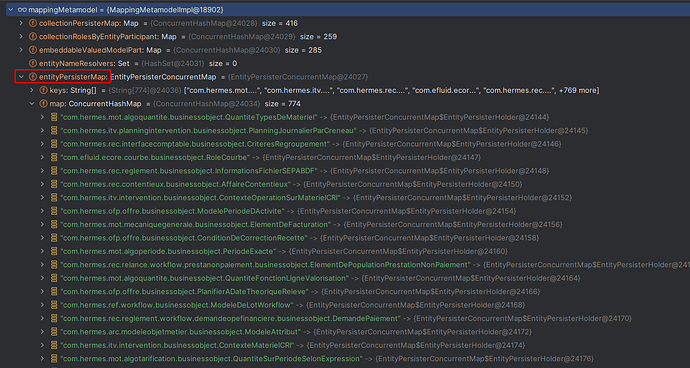The height and width of the screenshot is (368, 690).
Task: Click the EntityPersisterConcurrentMap@24027 value
Action: click(x=297, y=77)
